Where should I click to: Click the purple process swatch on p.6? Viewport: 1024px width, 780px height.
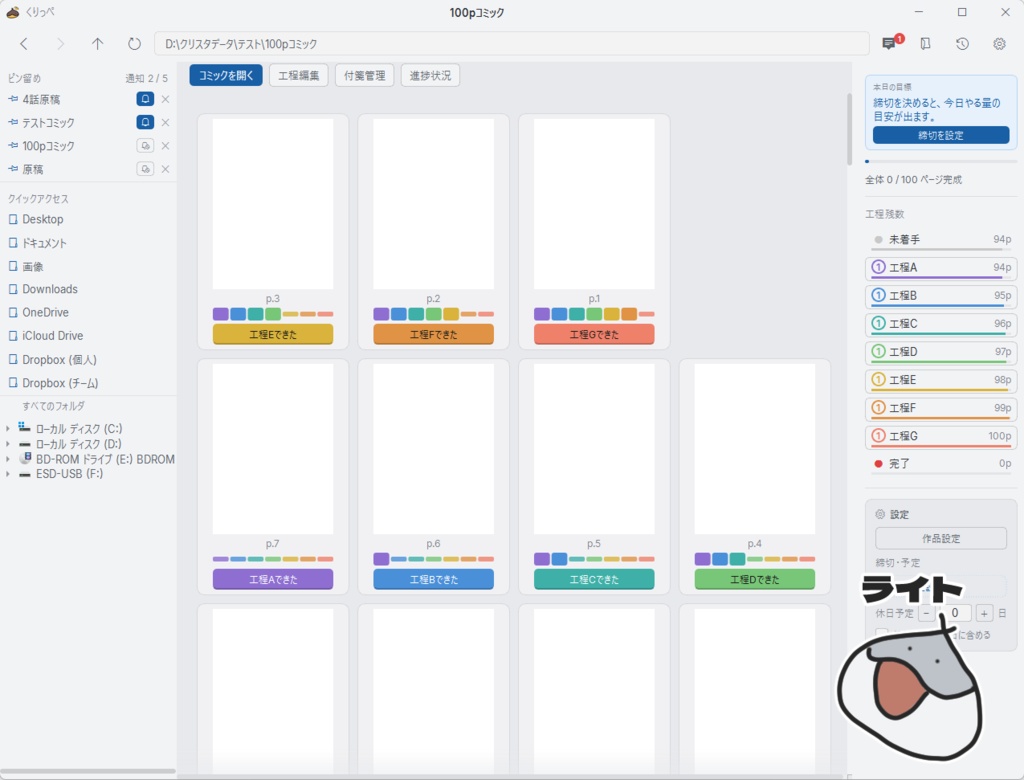(x=381, y=559)
